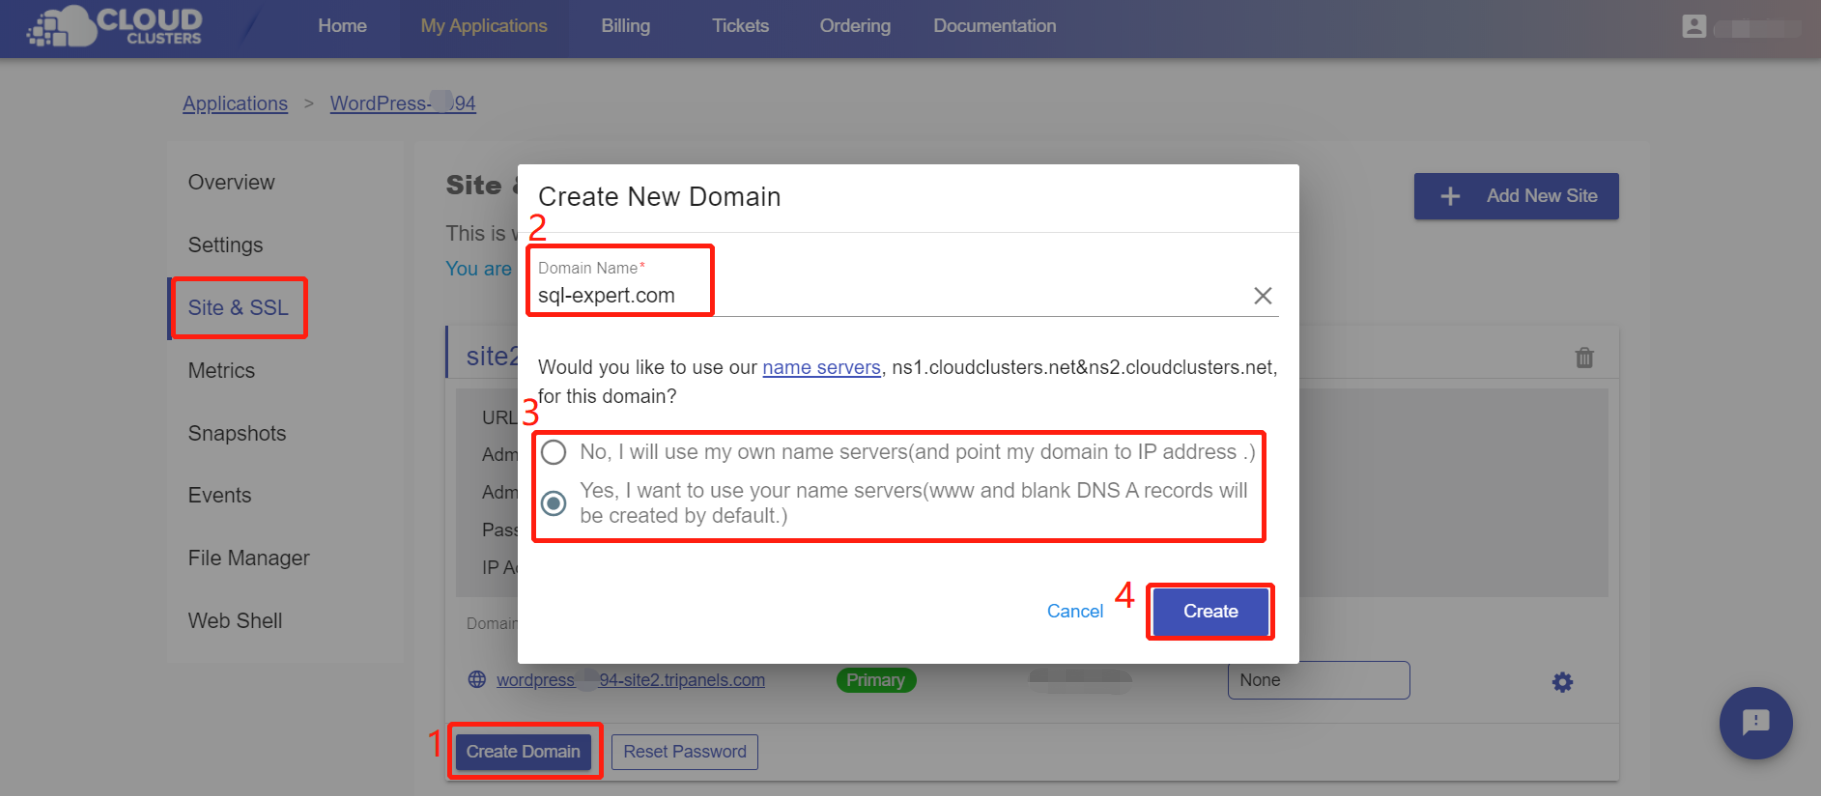Viewport: 1821px width, 796px height.
Task: Delete site2 using the trash icon
Action: click(1585, 357)
